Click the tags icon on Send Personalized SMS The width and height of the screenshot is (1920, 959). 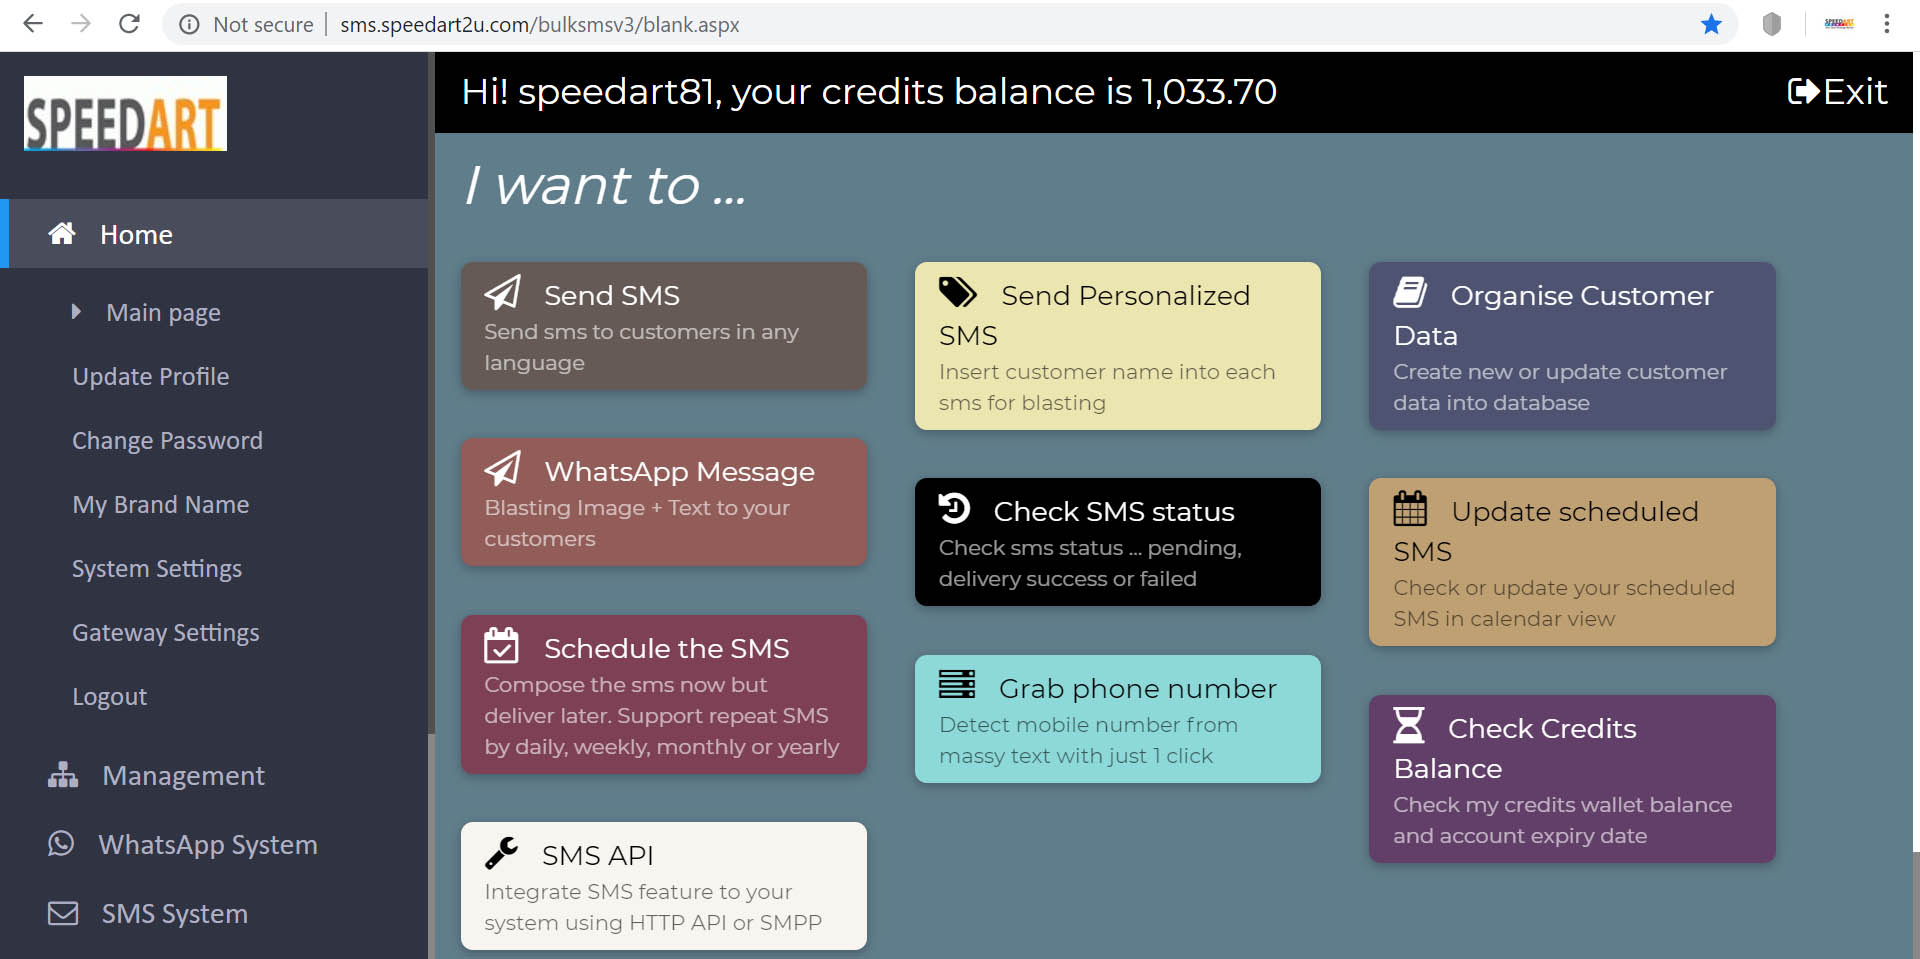tap(958, 292)
